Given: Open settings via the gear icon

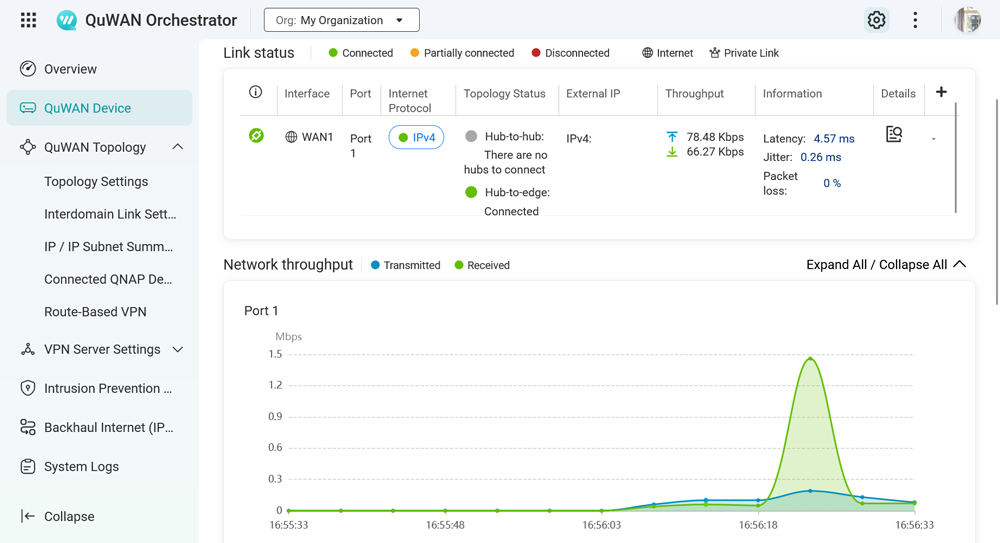Looking at the screenshot, I should pyautogui.click(x=876, y=20).
